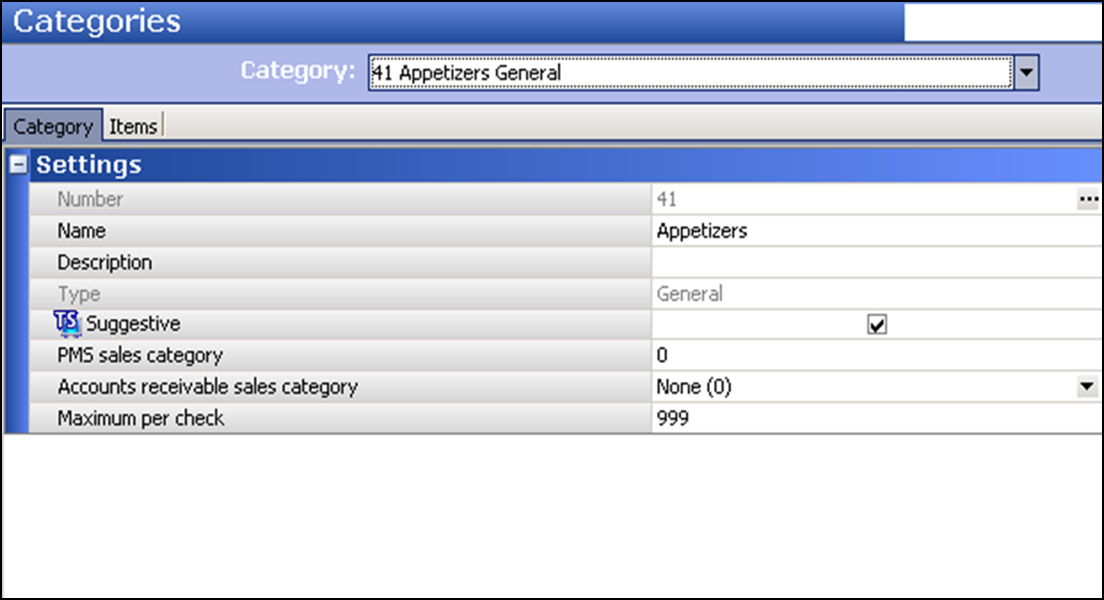This screenshot has height=600, width=1104.
Task: Switch to the Items tab
Action: [x=133, y=127]
